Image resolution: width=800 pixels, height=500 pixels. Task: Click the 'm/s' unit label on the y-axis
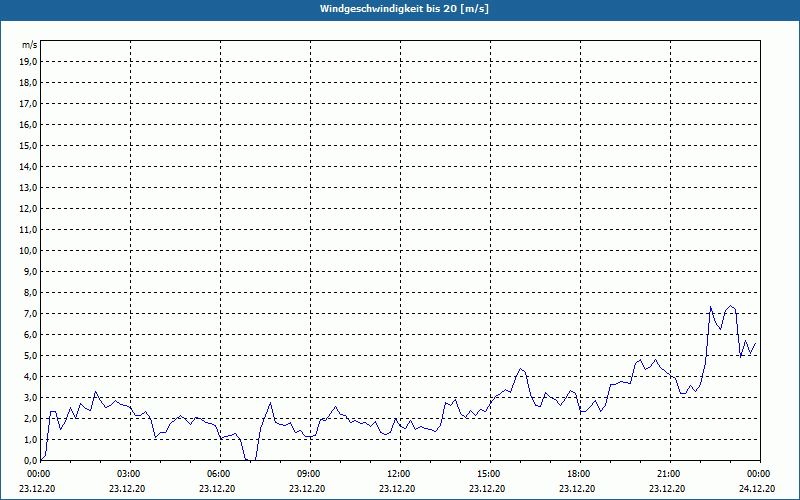point(29,45)
